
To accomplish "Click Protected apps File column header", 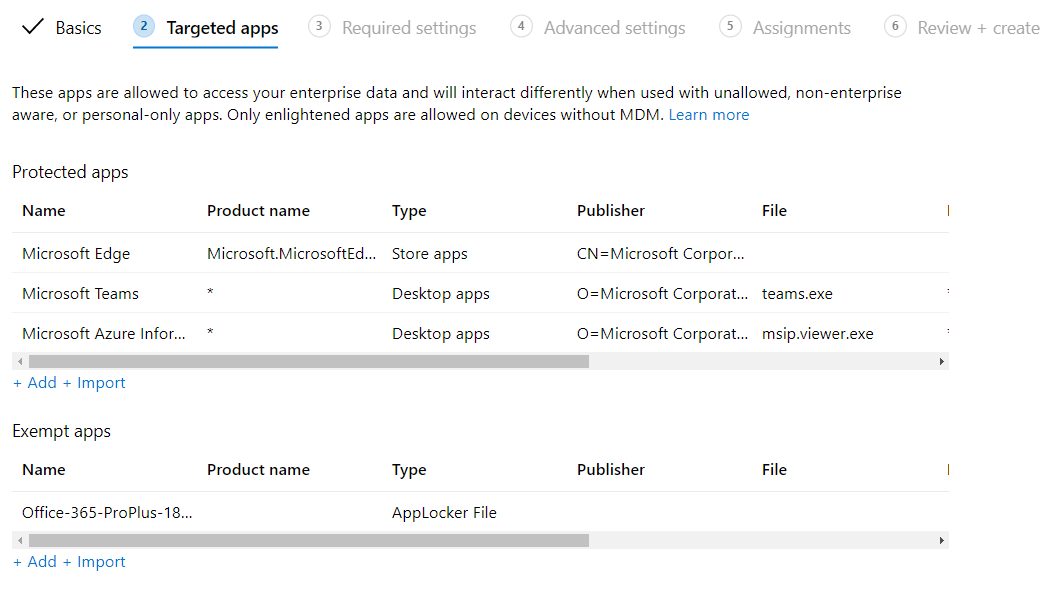I will [x=774, y=210].
